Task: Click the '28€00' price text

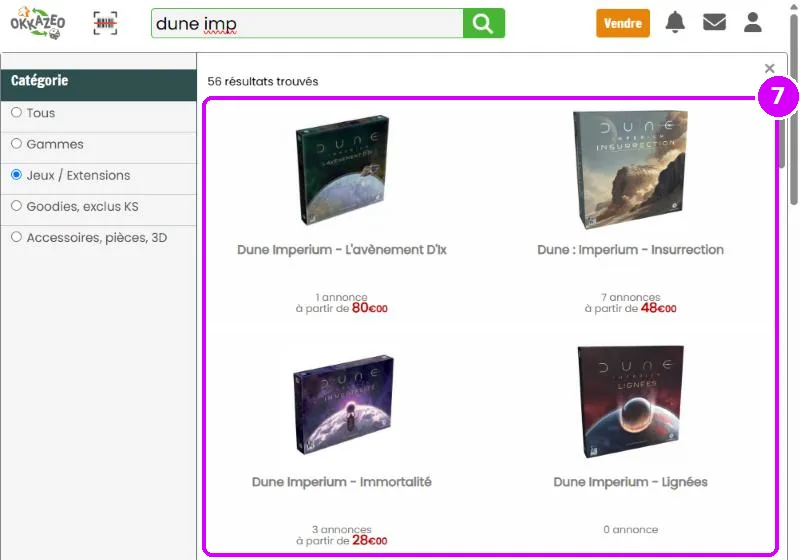Action: [369, 540]
